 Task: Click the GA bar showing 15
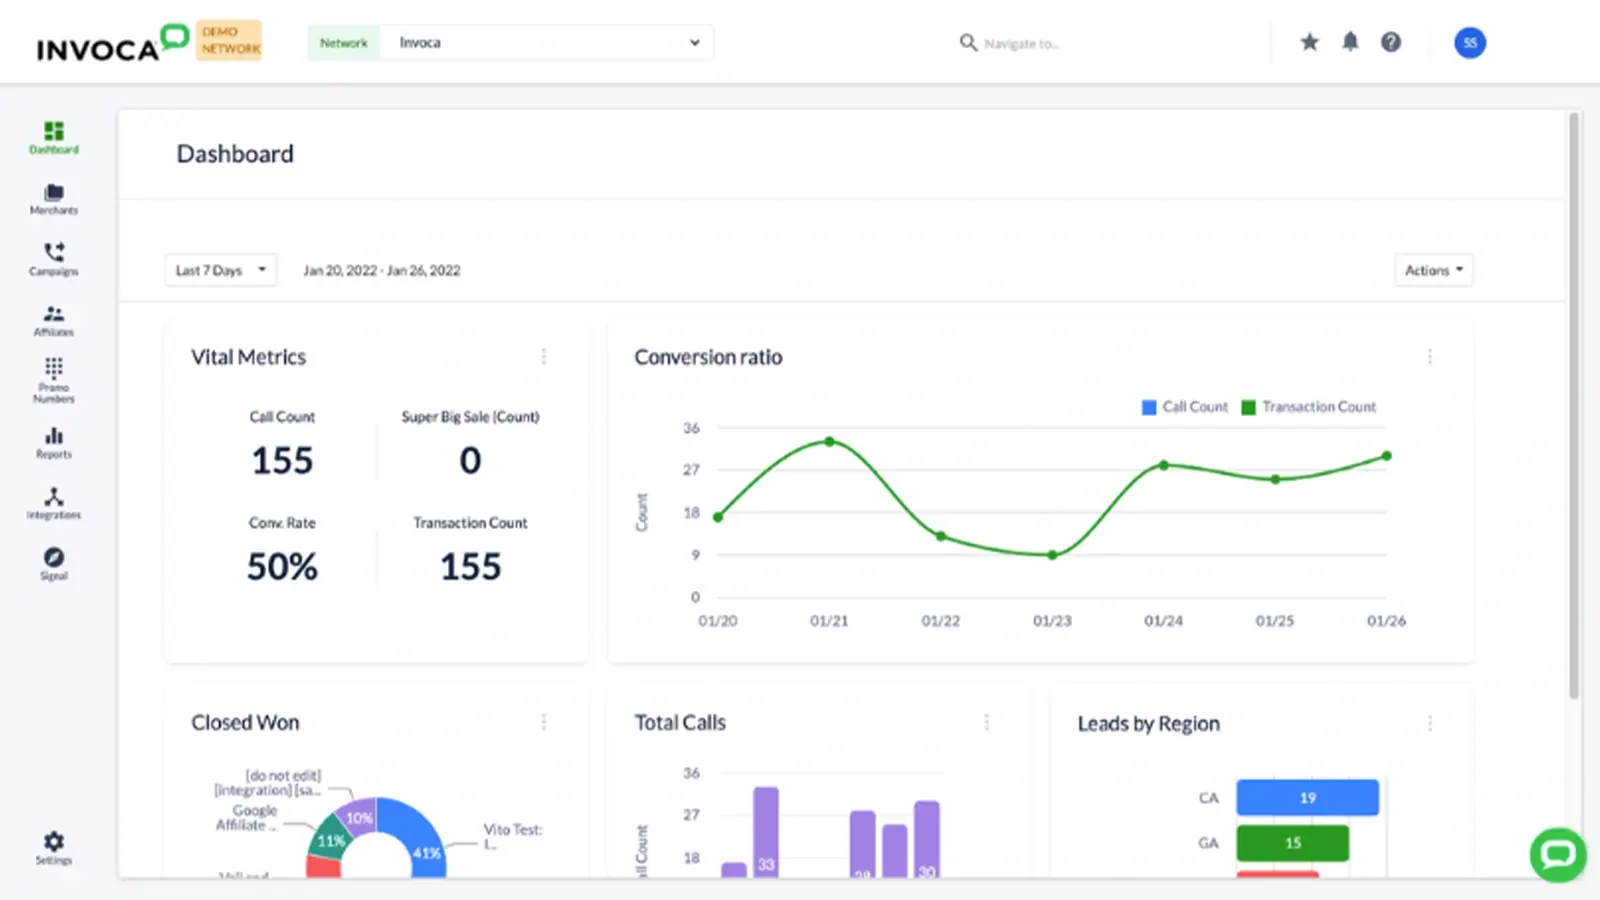click(1293, 843)
